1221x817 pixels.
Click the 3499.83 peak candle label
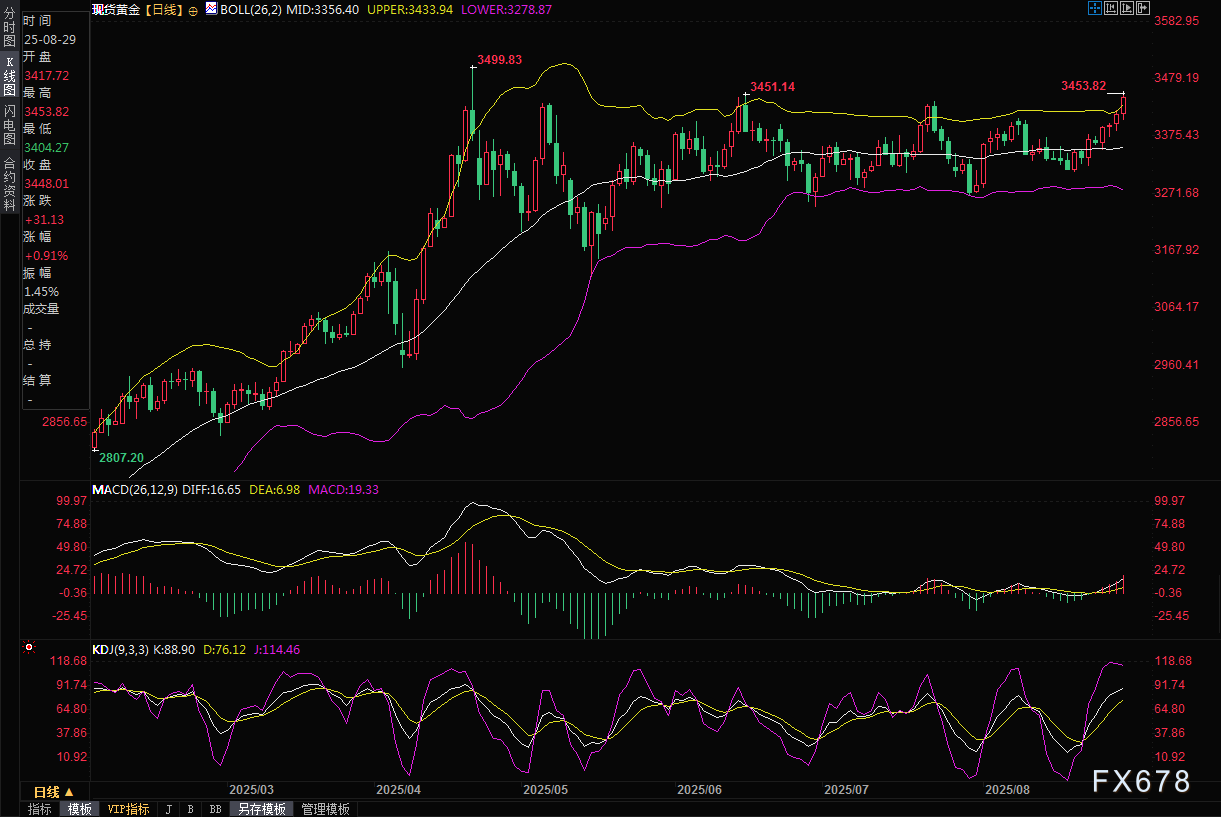(x=500, y=59)
